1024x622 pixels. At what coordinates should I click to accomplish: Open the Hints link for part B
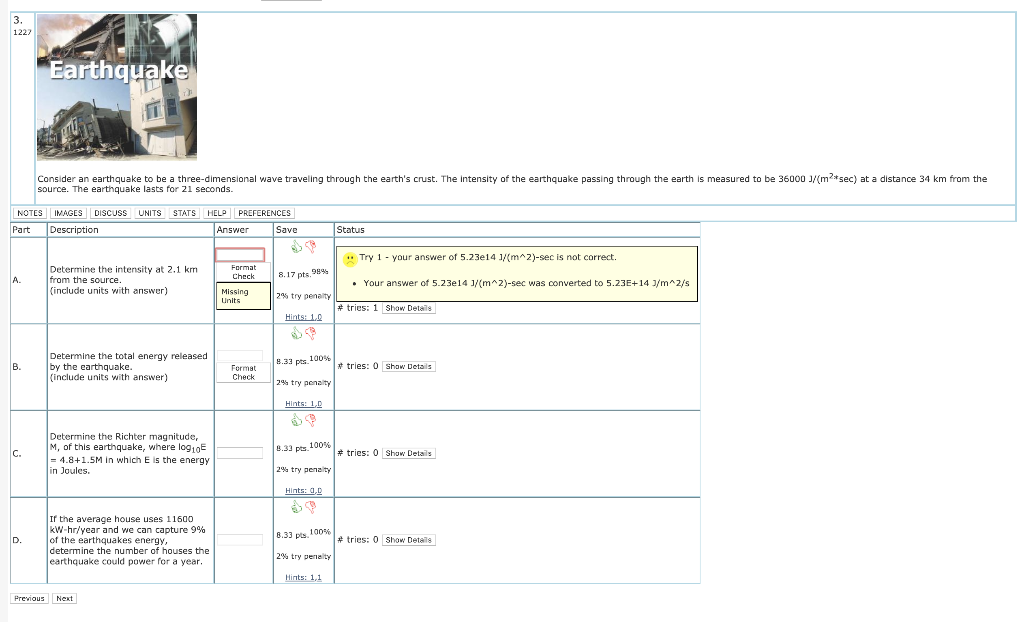pyautogui.click(x=303, y=404)
